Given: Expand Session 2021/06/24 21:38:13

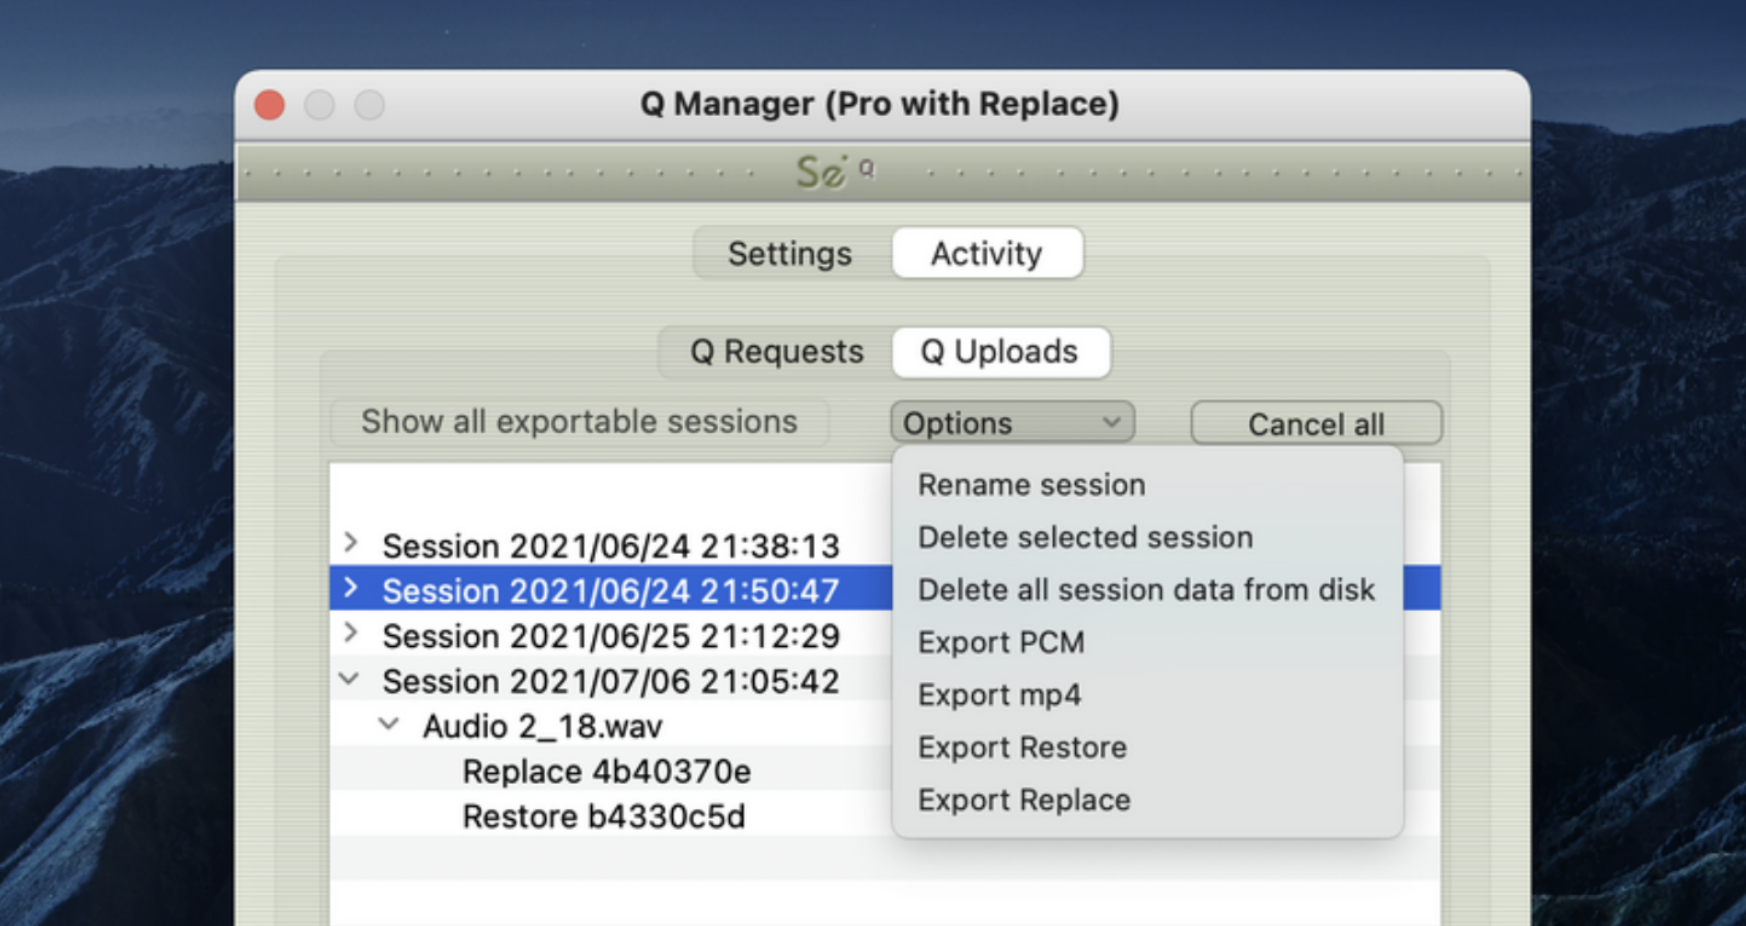Looking at the screenshot, I should [350, 543].
